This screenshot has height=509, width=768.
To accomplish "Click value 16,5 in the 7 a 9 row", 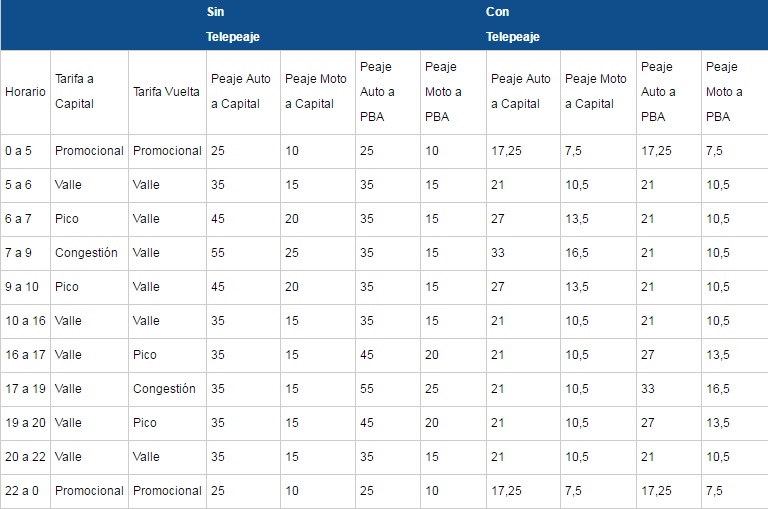I will pos(577,253).
